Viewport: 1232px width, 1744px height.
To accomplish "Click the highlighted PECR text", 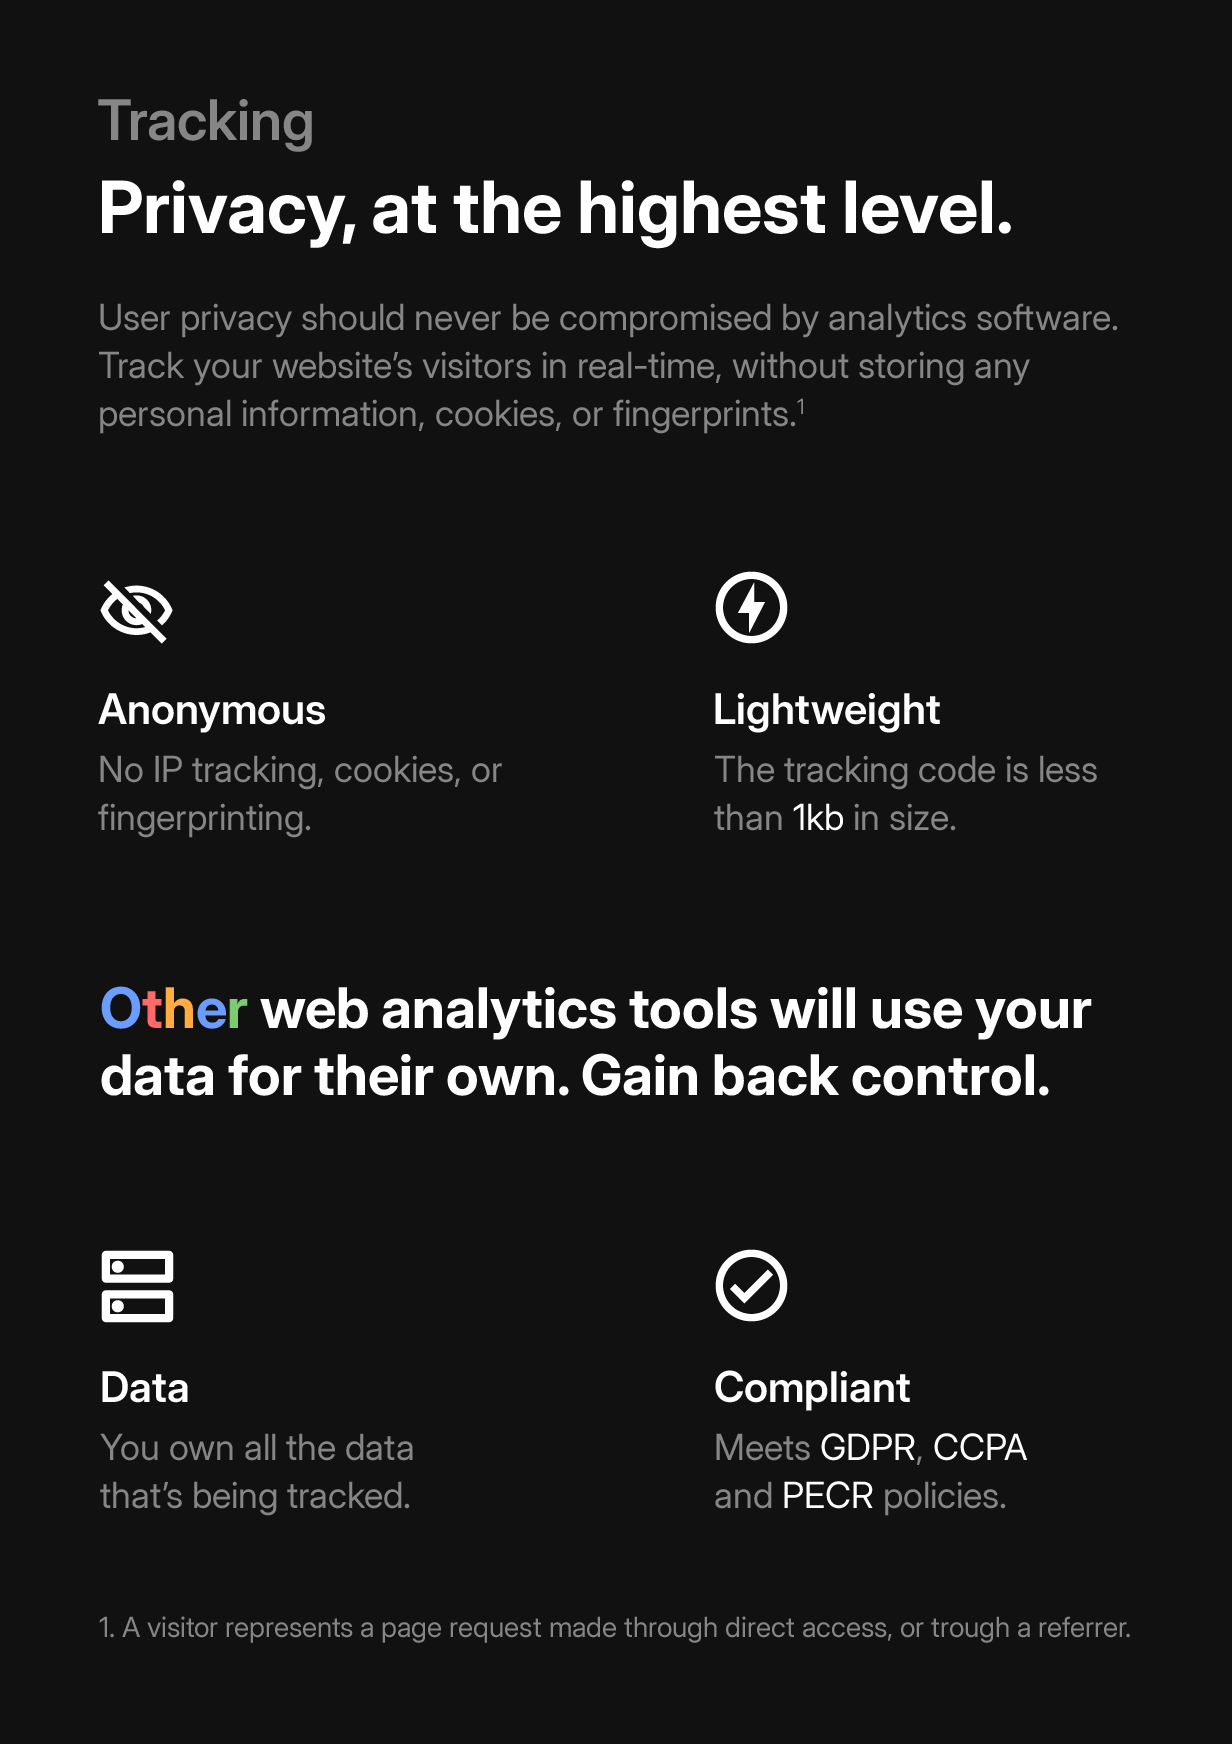I will 828,1496.
